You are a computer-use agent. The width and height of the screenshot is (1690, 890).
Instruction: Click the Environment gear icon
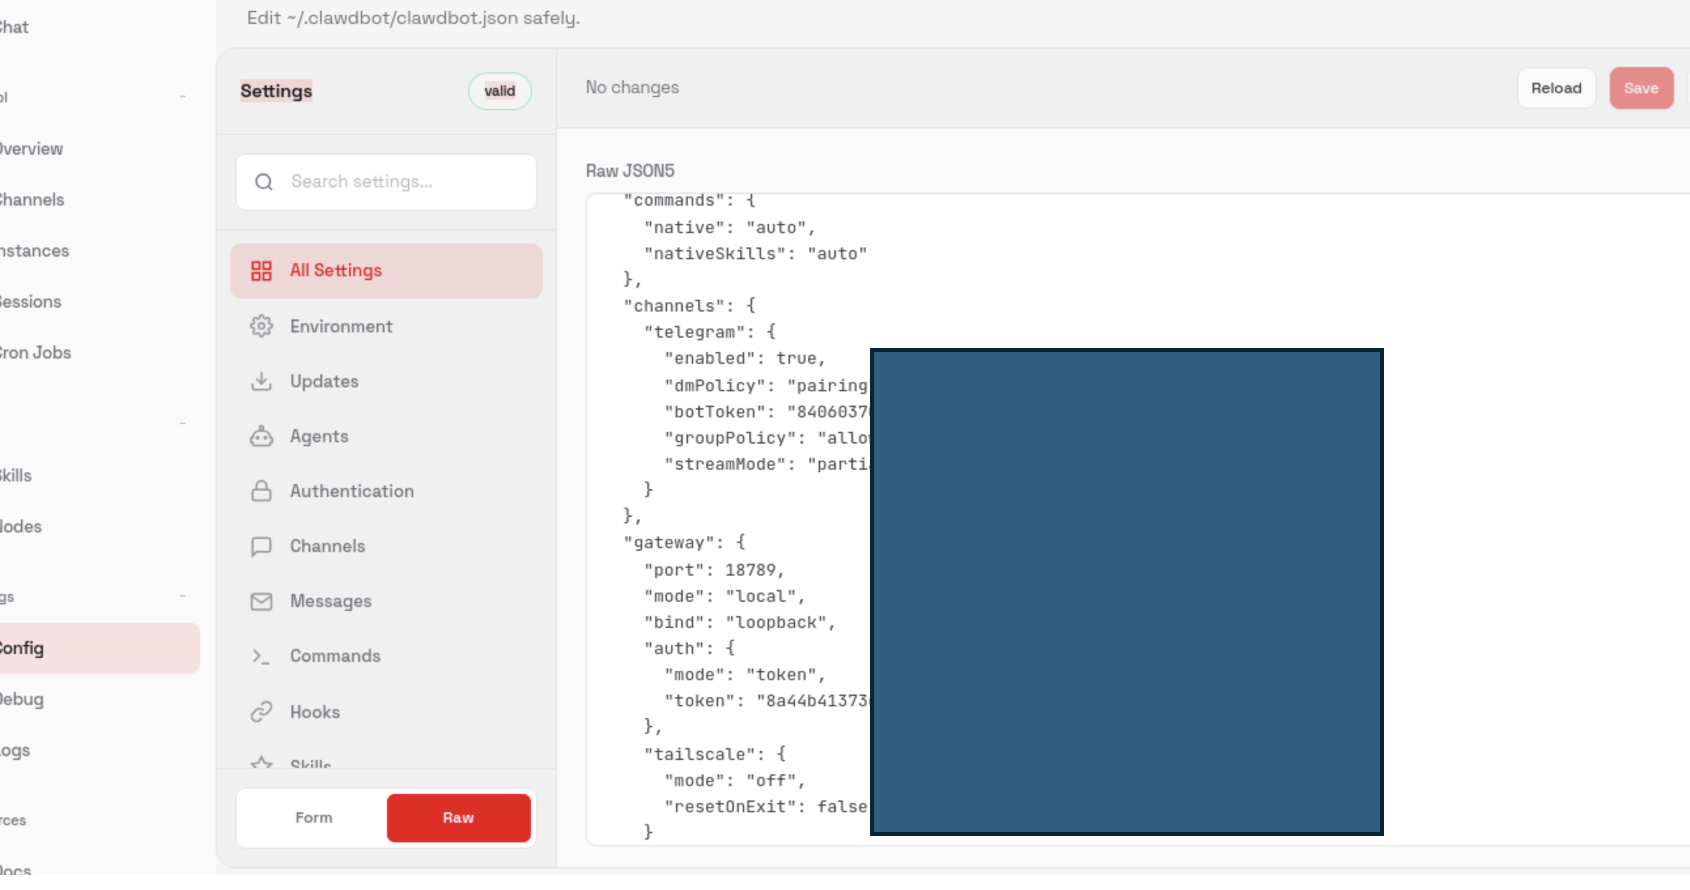coord(261,326)
